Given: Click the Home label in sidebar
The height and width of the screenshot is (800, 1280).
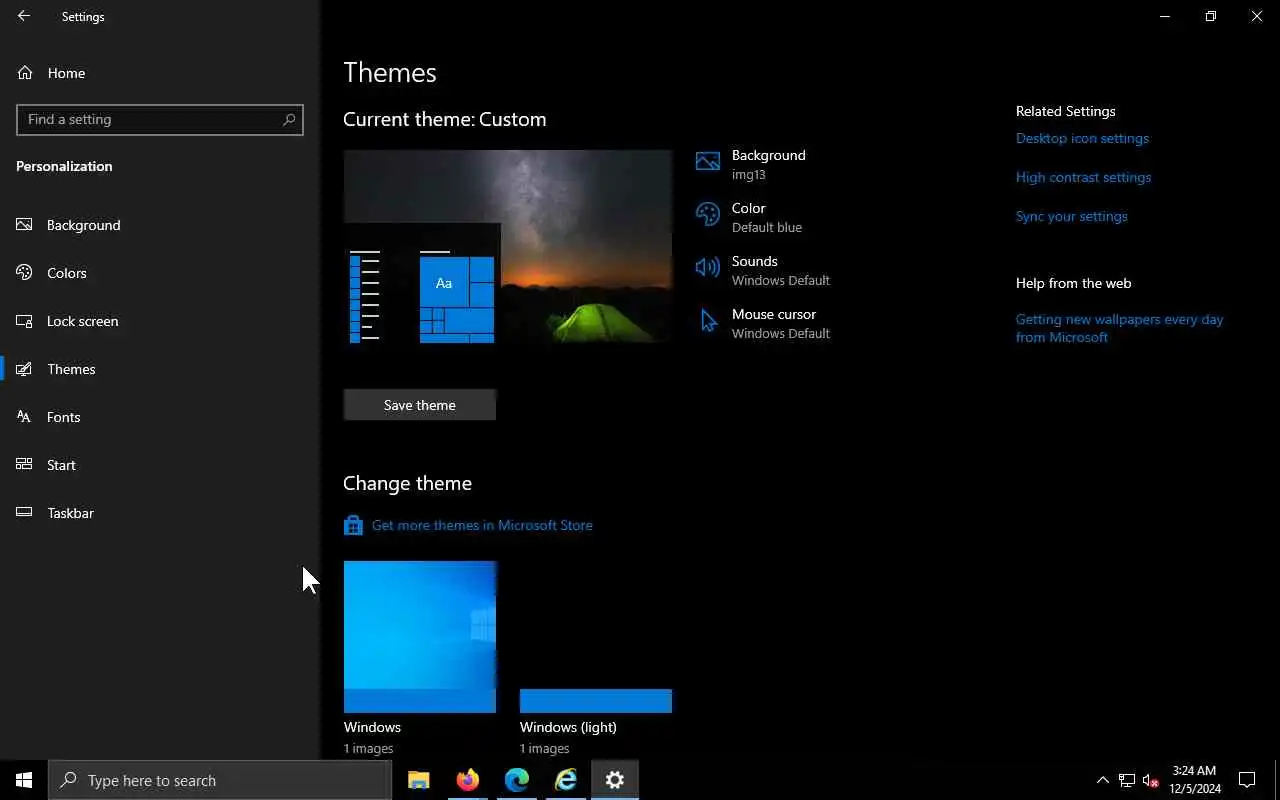Looking at the screenshot, I should click(x=66, y=73).
